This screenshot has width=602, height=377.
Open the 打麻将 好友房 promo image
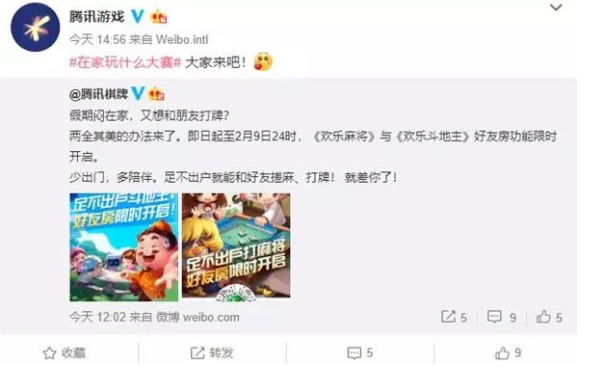(x=236, y=245)
